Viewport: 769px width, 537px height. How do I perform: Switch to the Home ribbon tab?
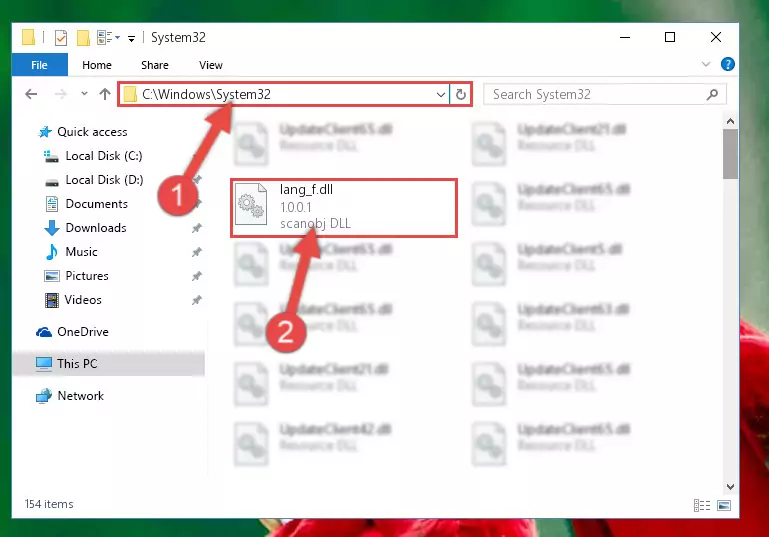97,65
